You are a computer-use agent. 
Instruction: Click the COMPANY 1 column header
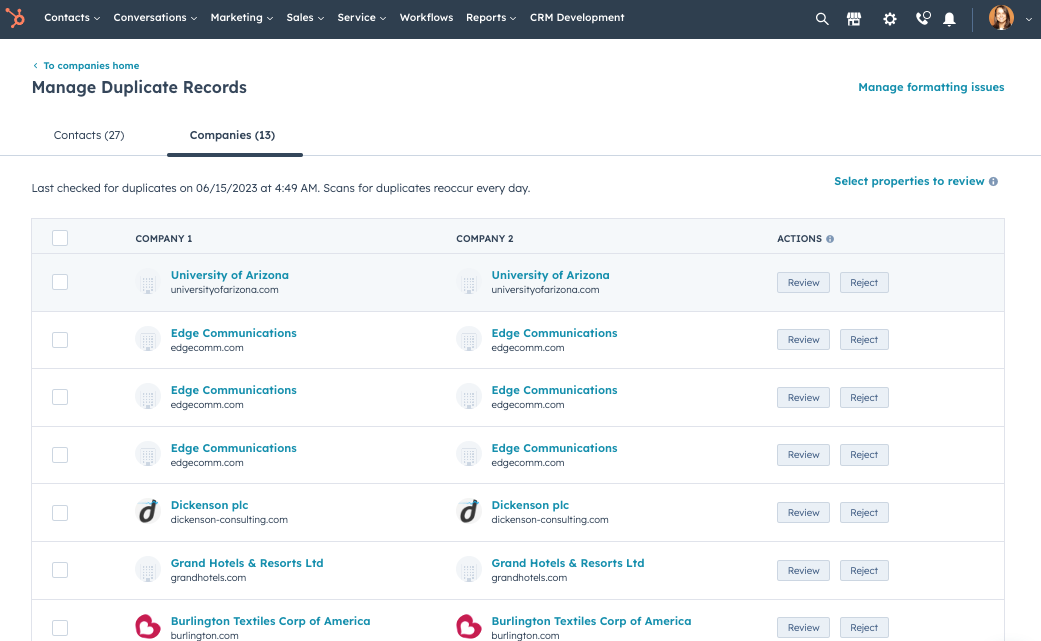point(163,239)
